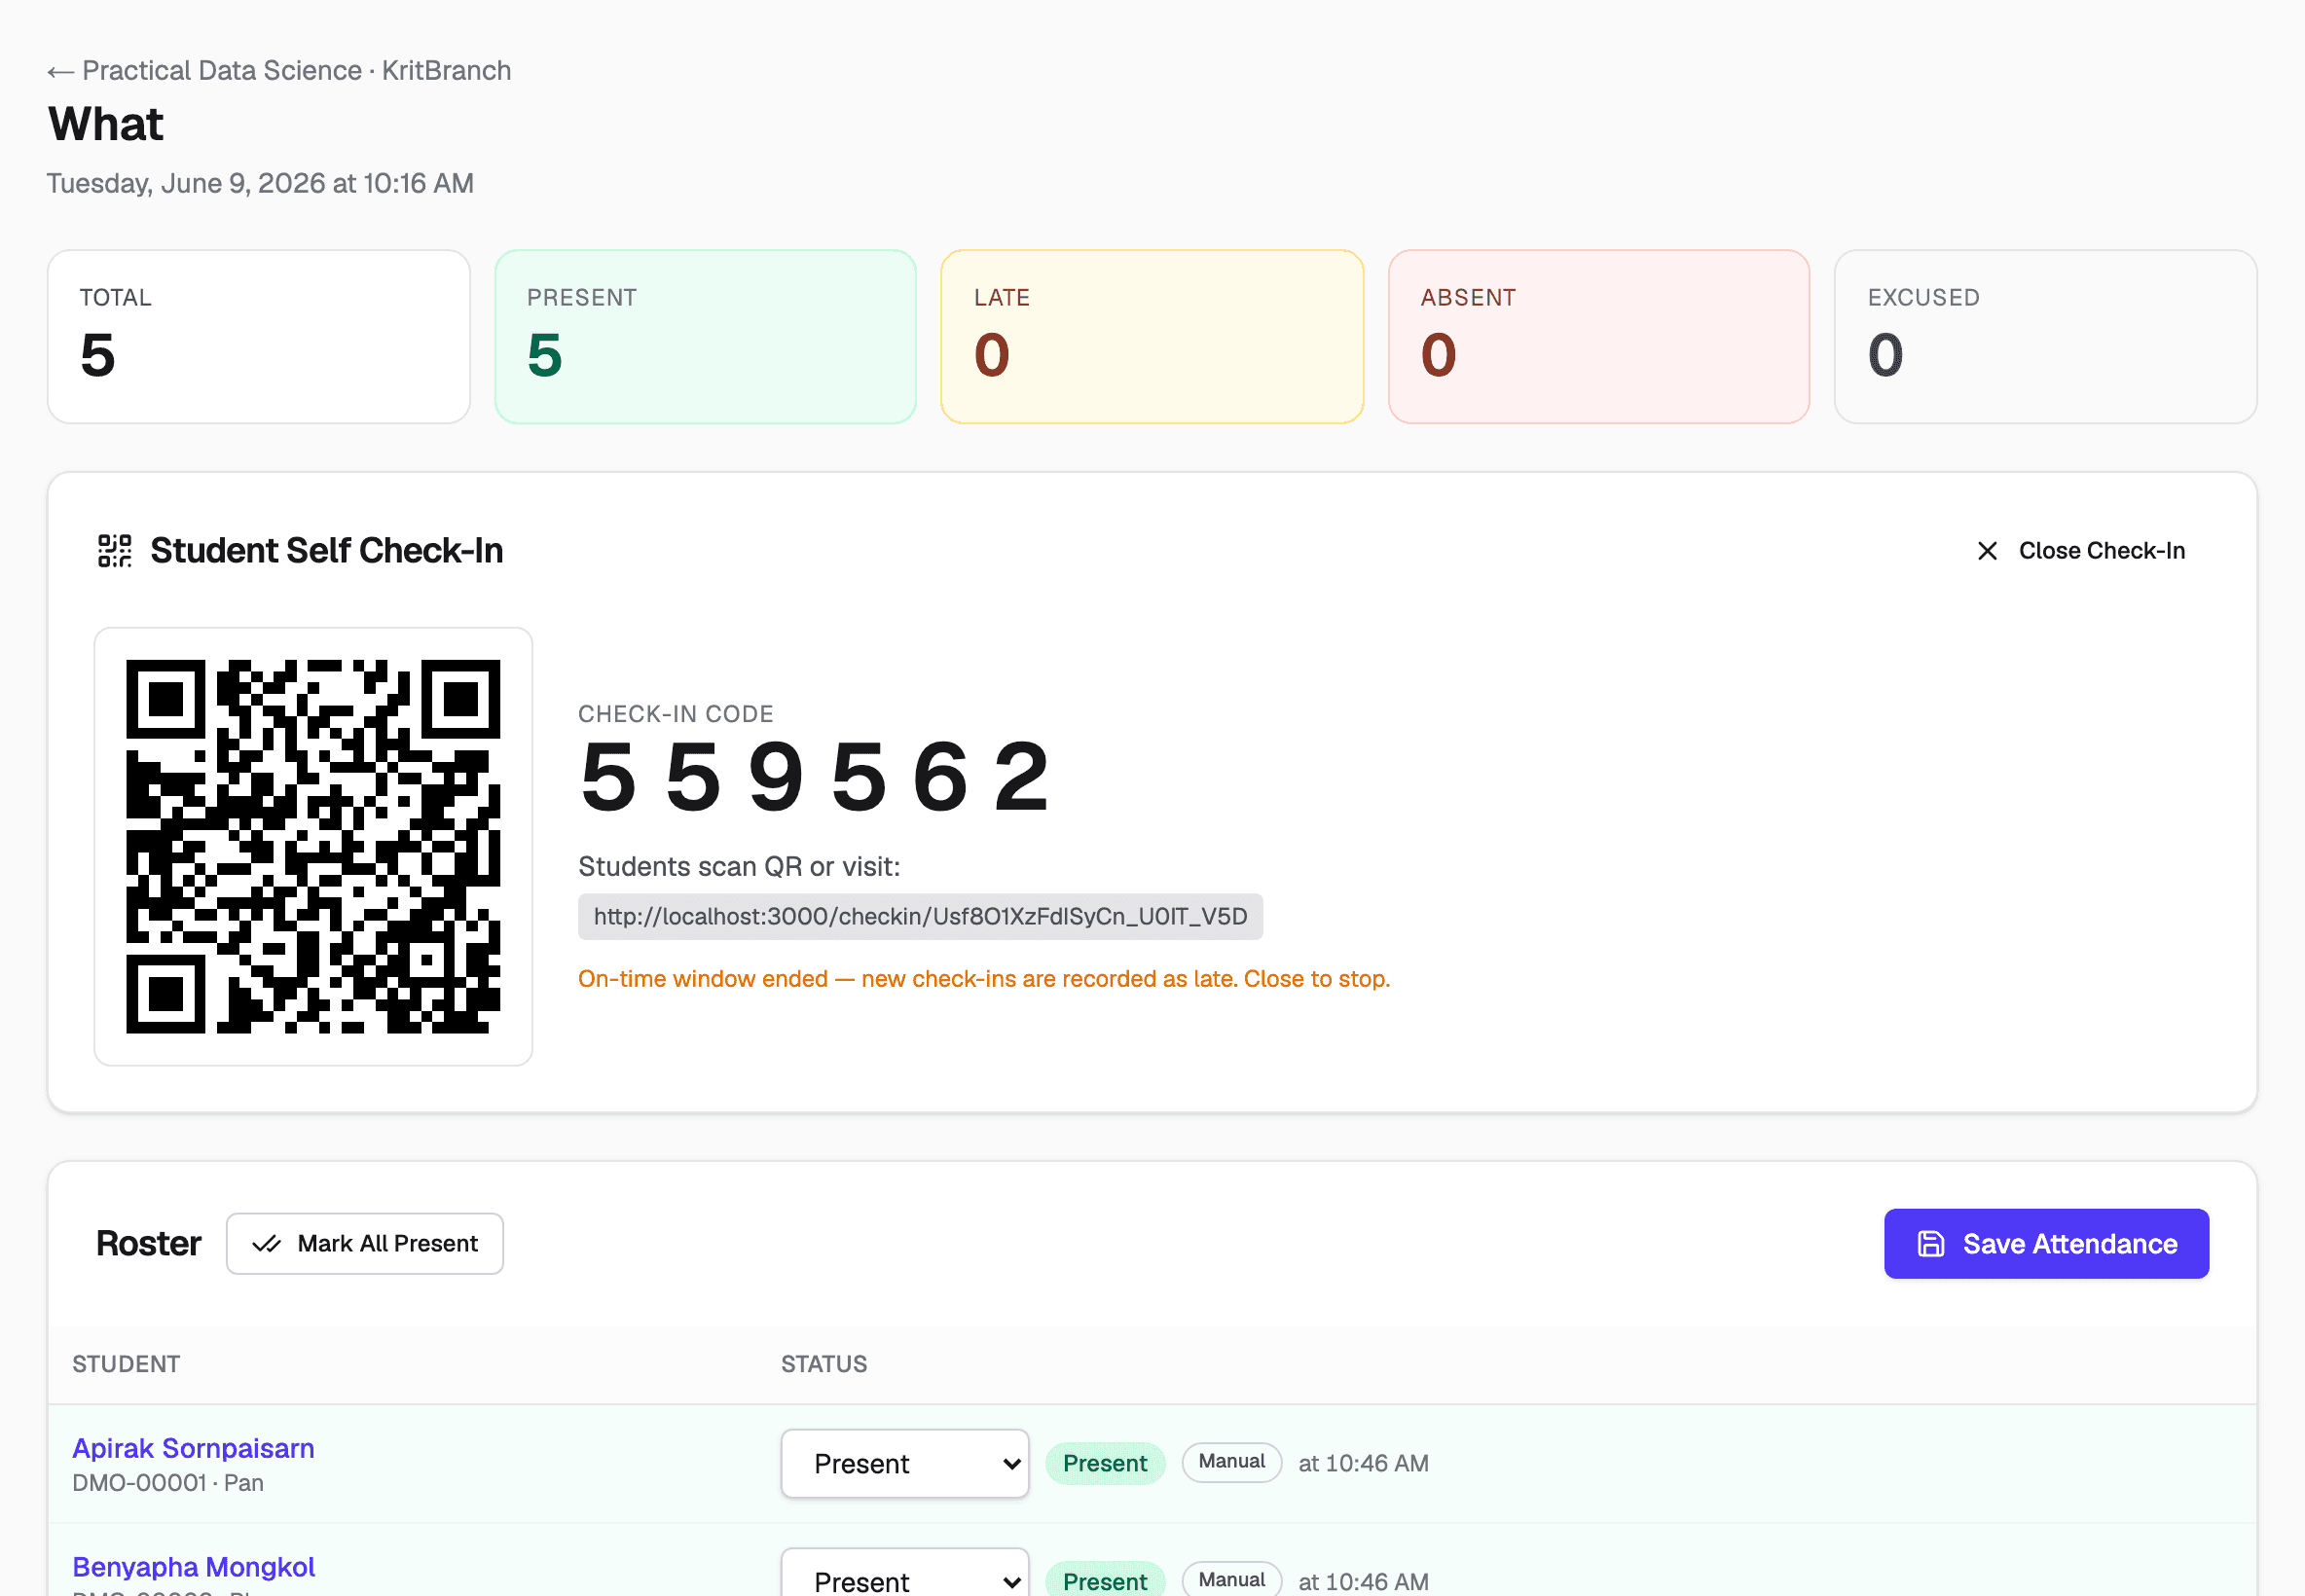Open status dropdown for Benyapha Mongkol
Screen dimensions: 2305x1596
click(905, 1573)
